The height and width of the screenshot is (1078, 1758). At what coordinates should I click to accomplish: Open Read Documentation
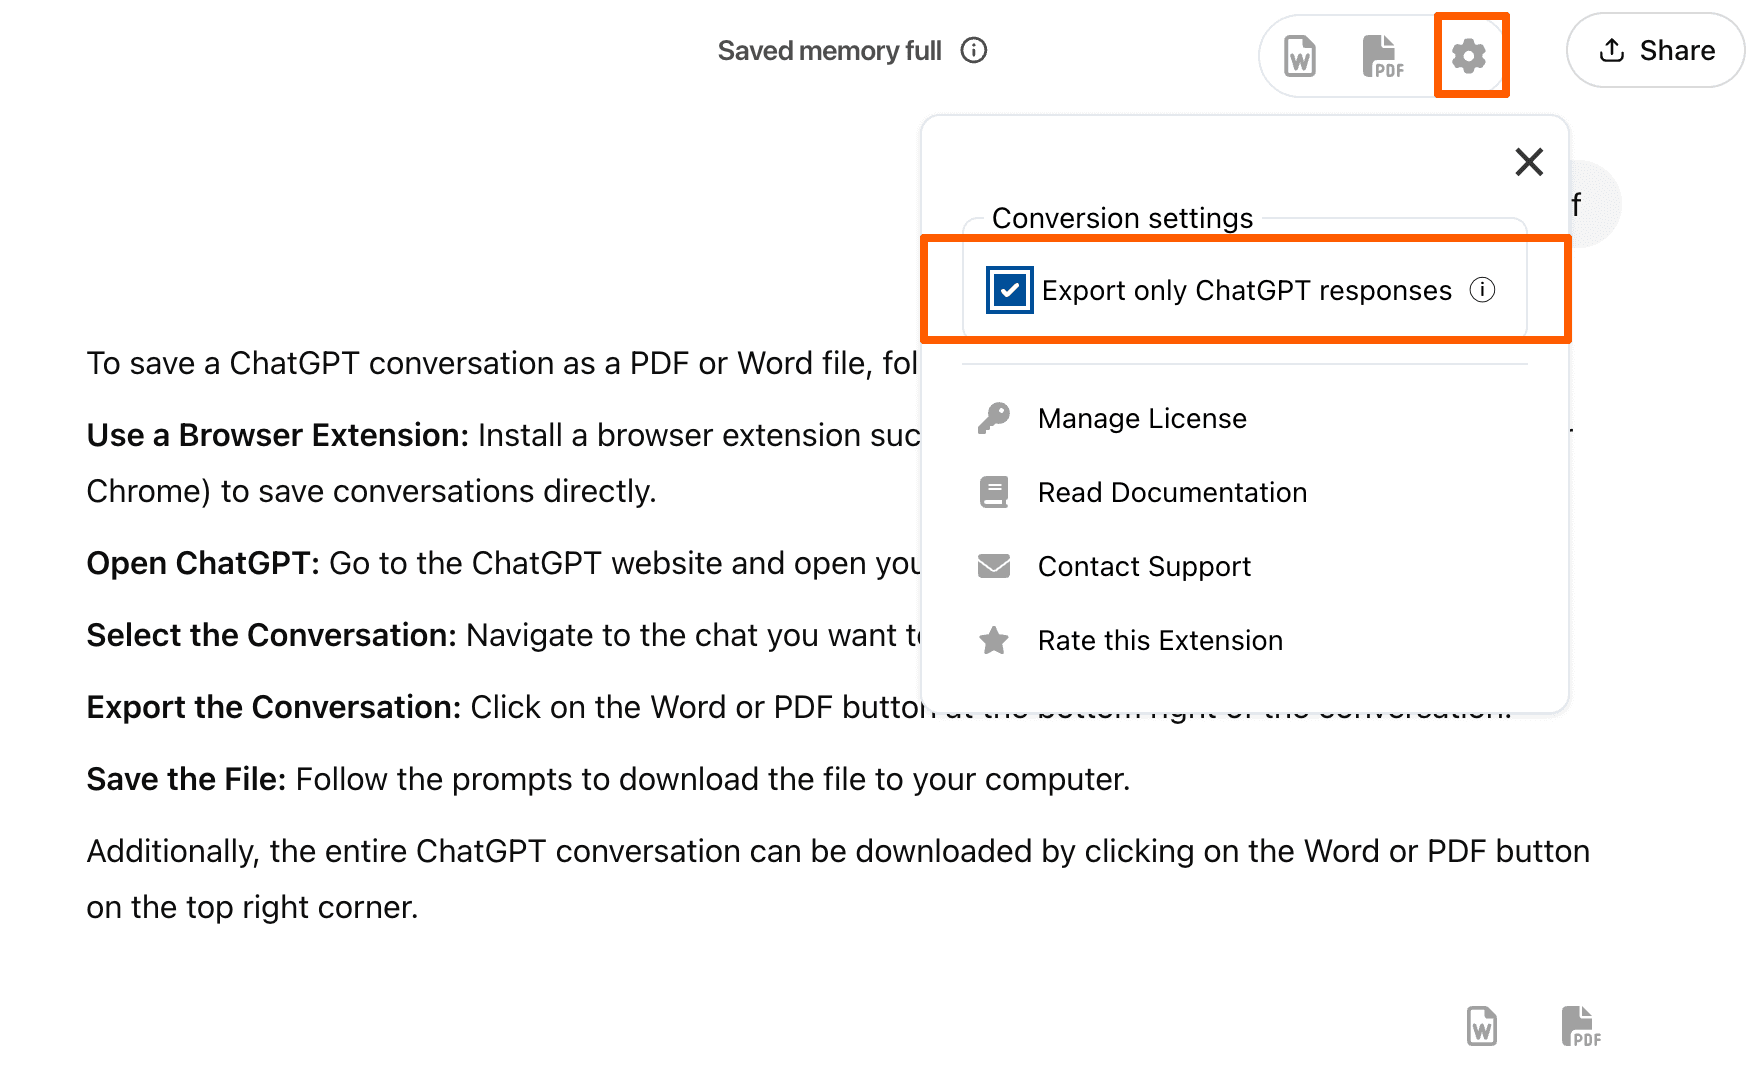[x=1172, y=492]
